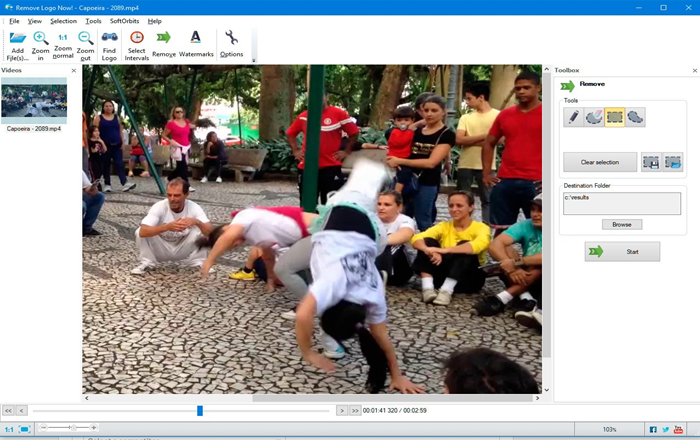Click the Start button
The image size is (700, 440).
[x=622, y=252]
